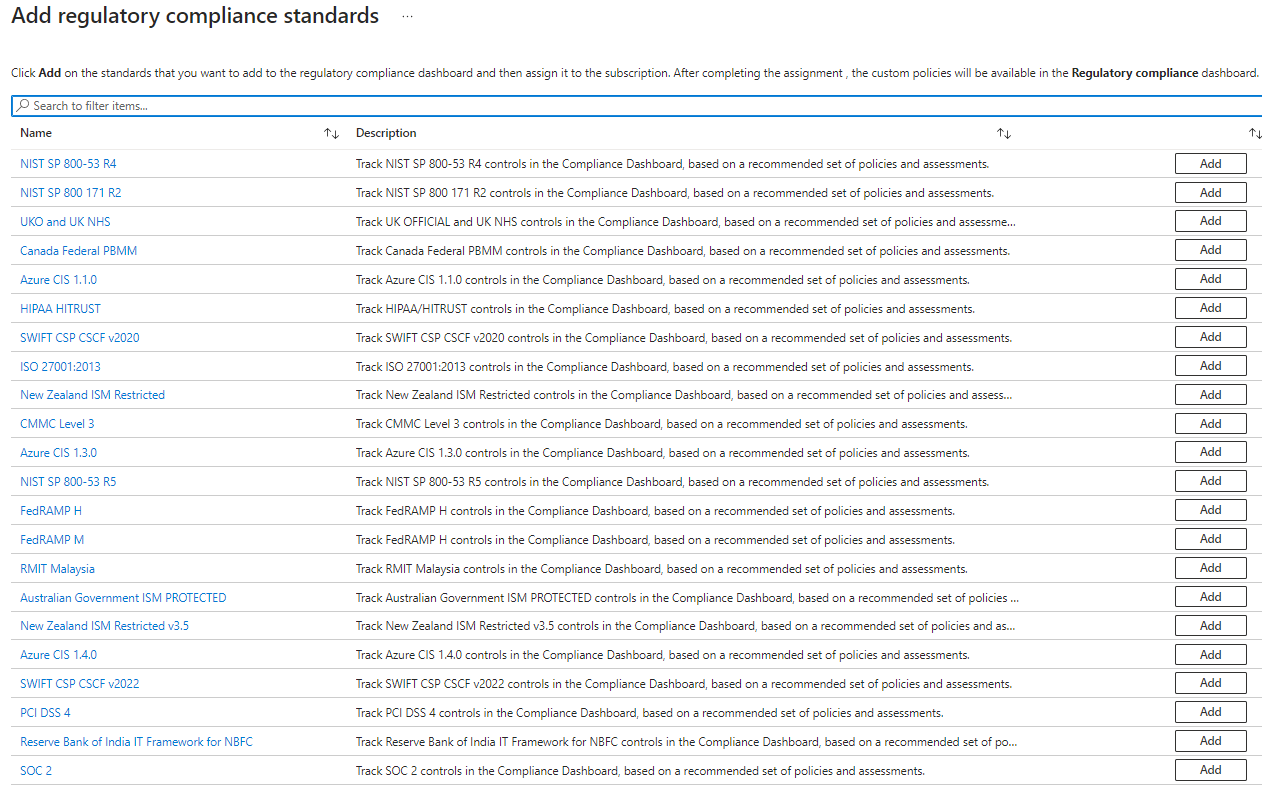Viewport: 1262px width, 785px height.
Task: Open the Canada Federal PBMM link
Action: 78,251
